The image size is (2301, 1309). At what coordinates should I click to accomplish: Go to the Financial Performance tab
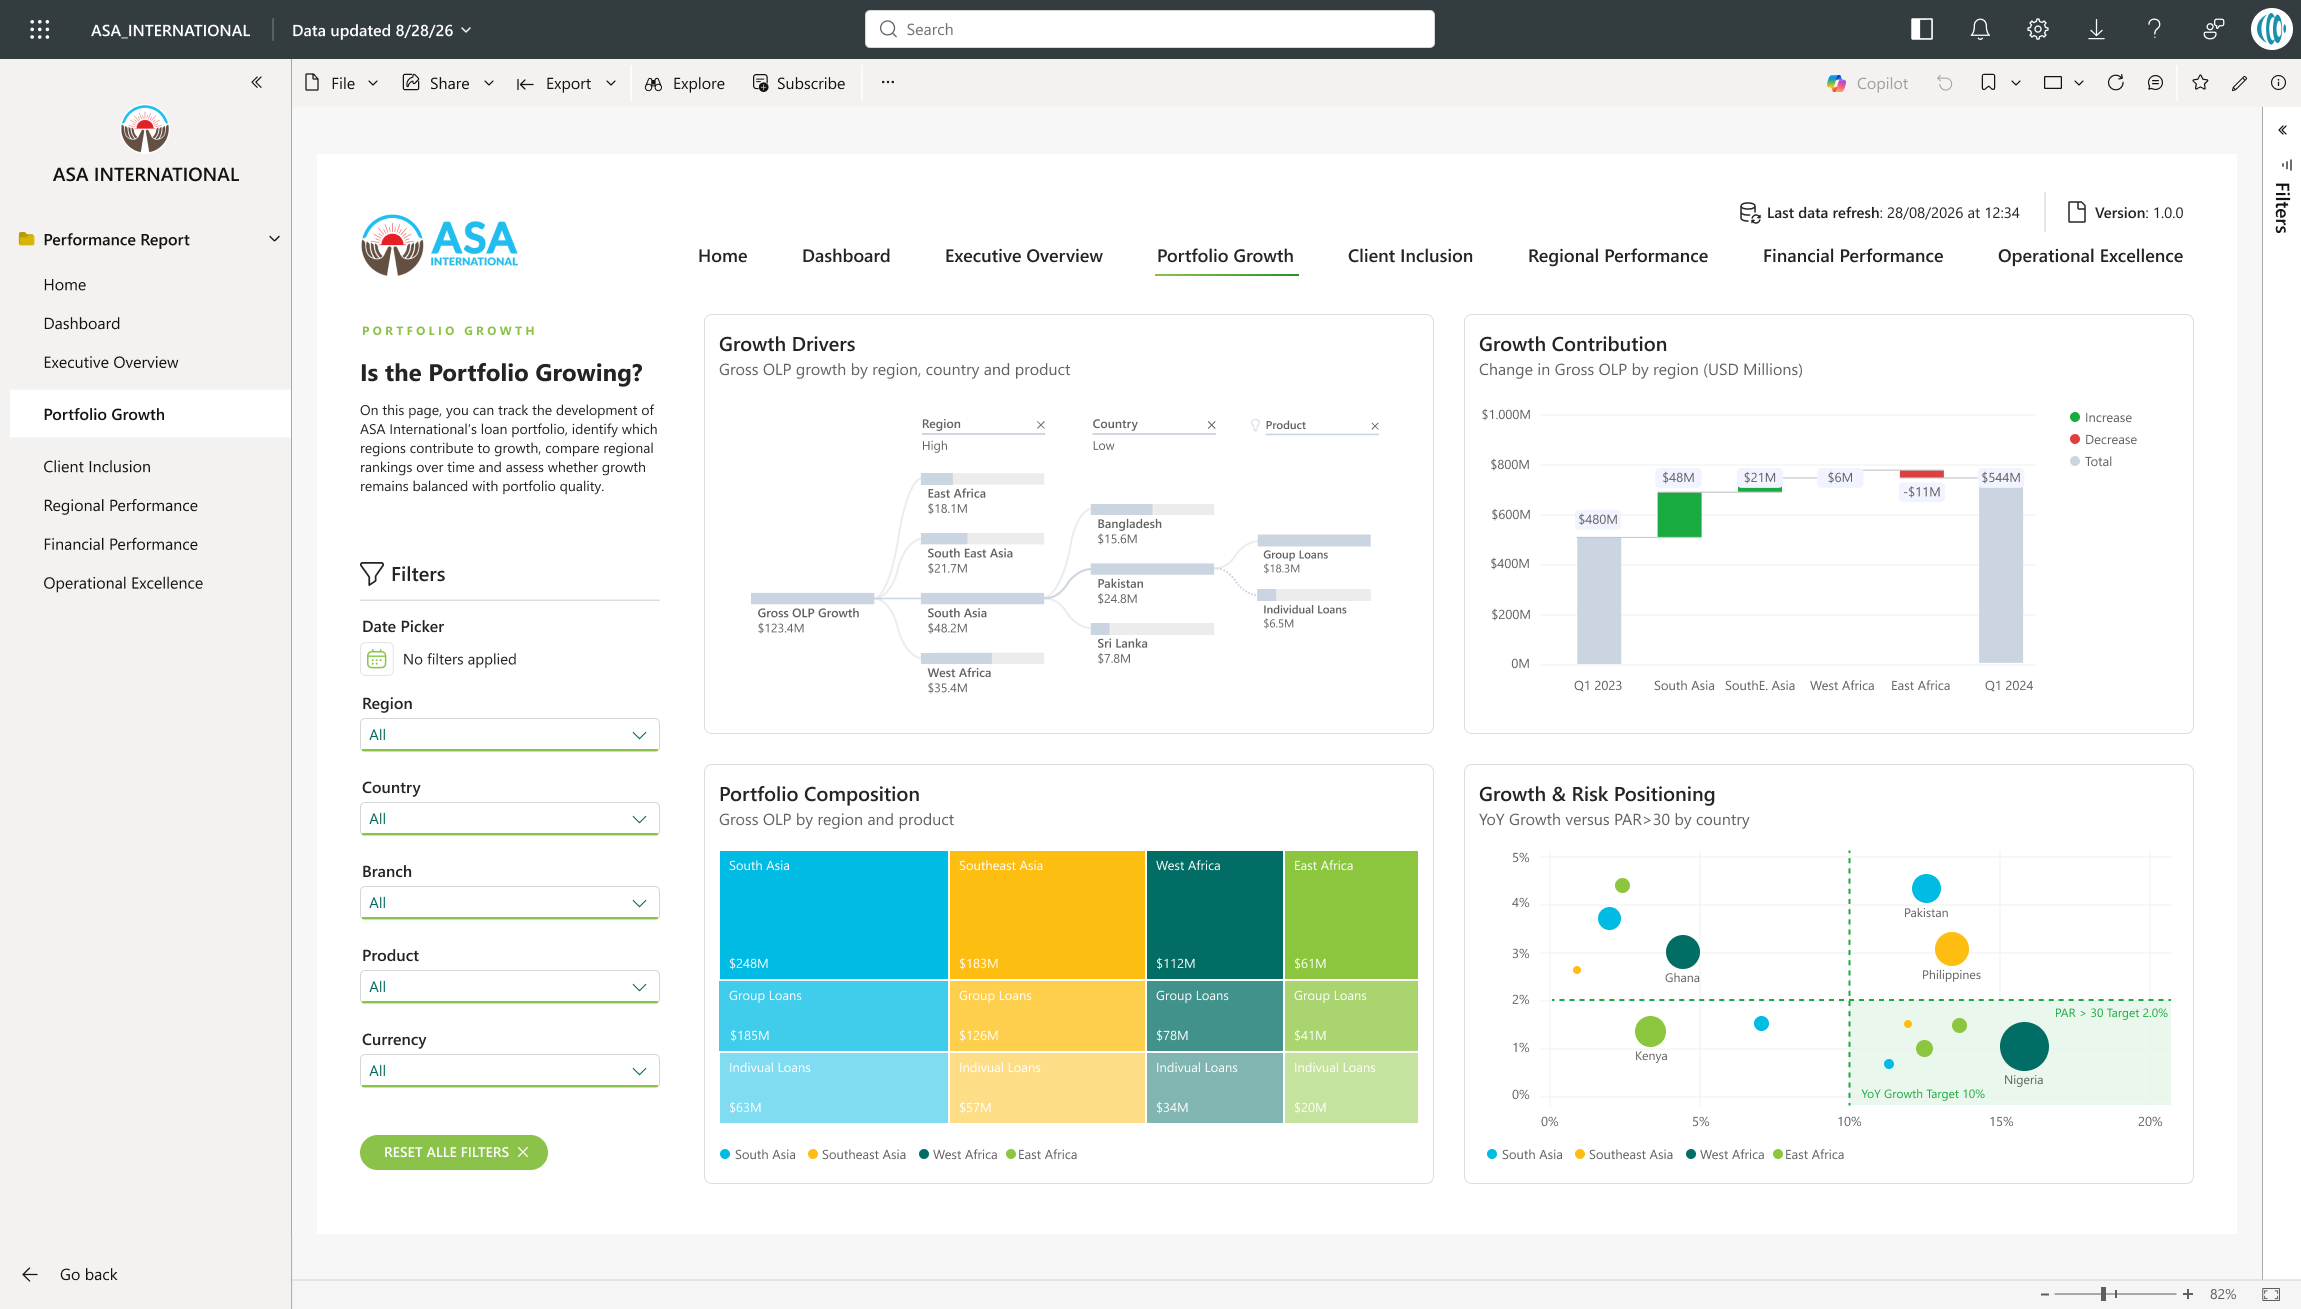1852,256
